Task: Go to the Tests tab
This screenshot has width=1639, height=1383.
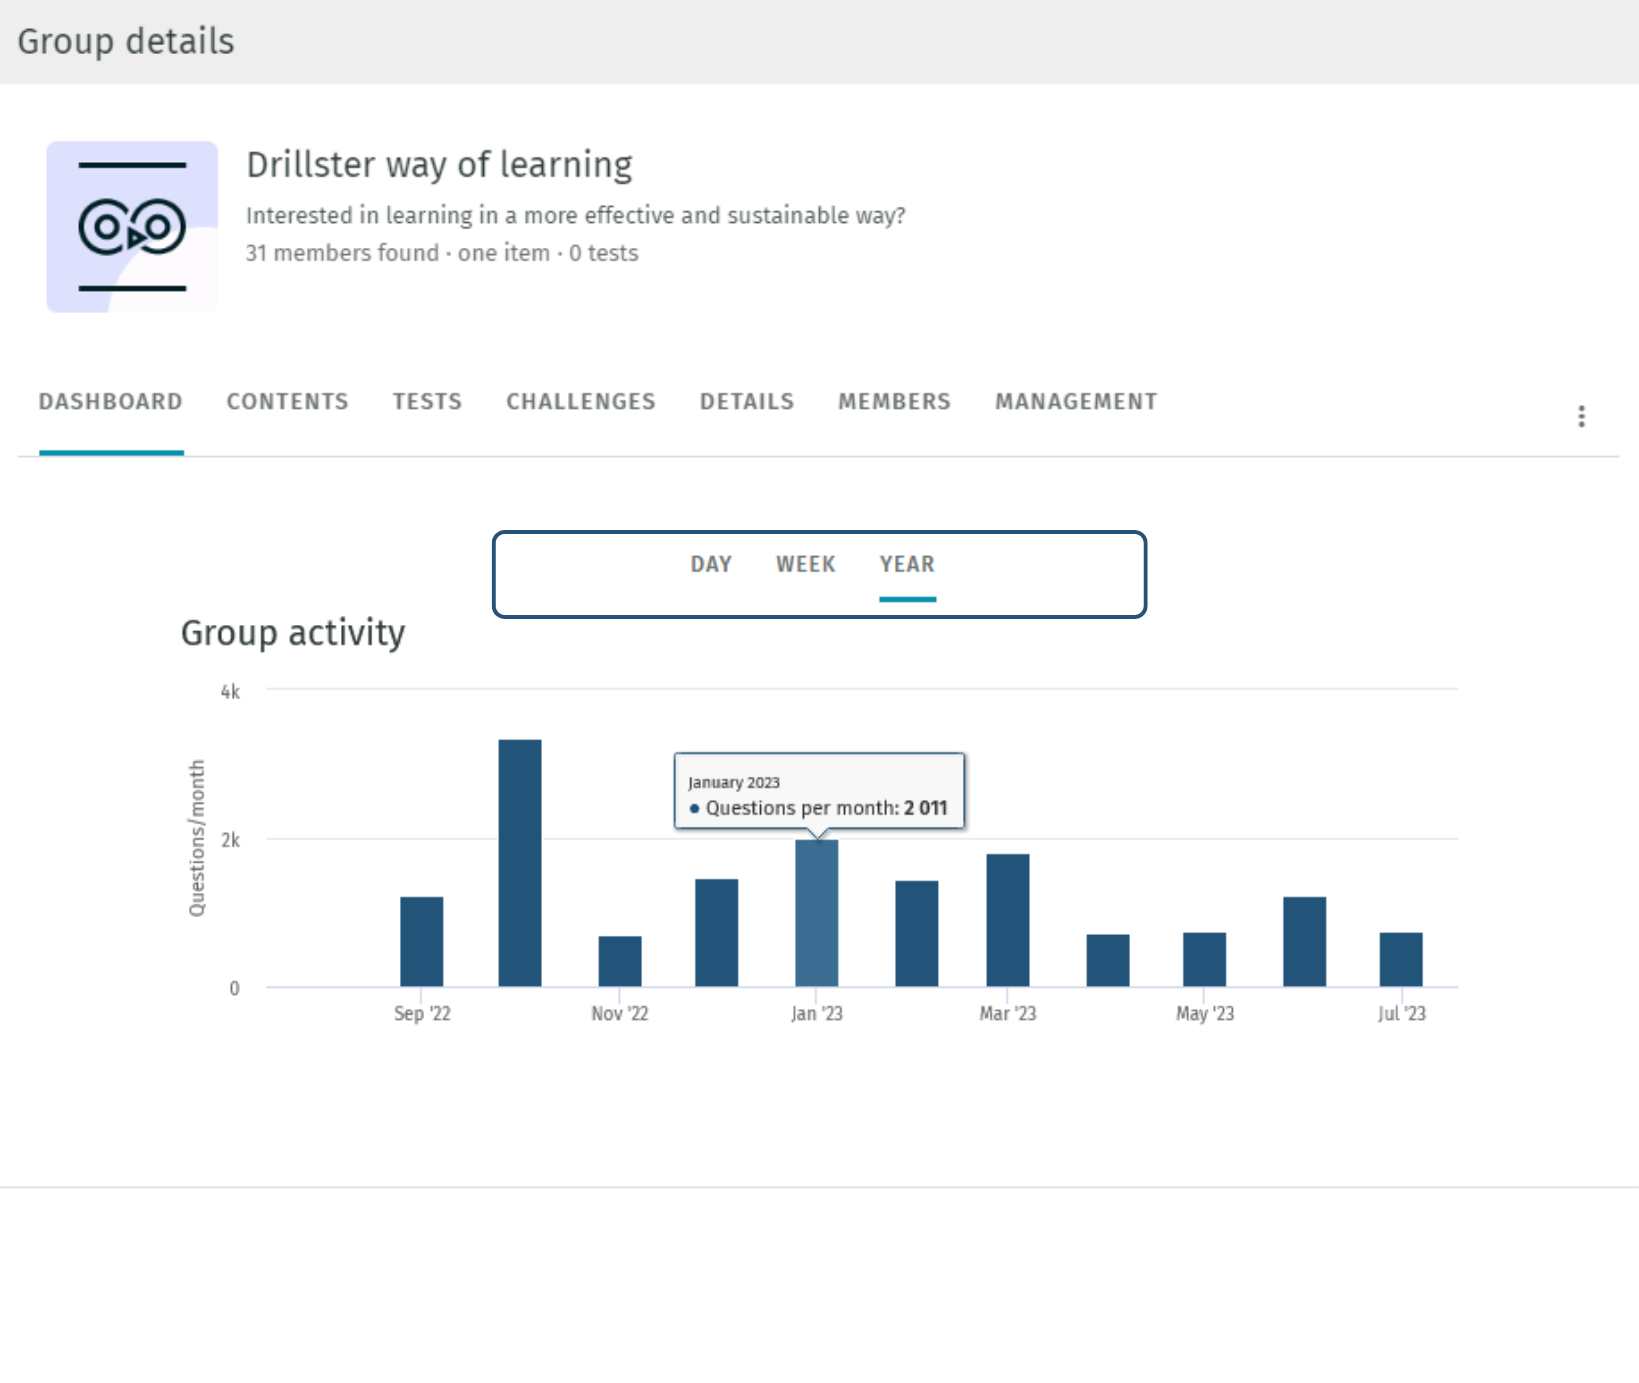Action: 427,402
